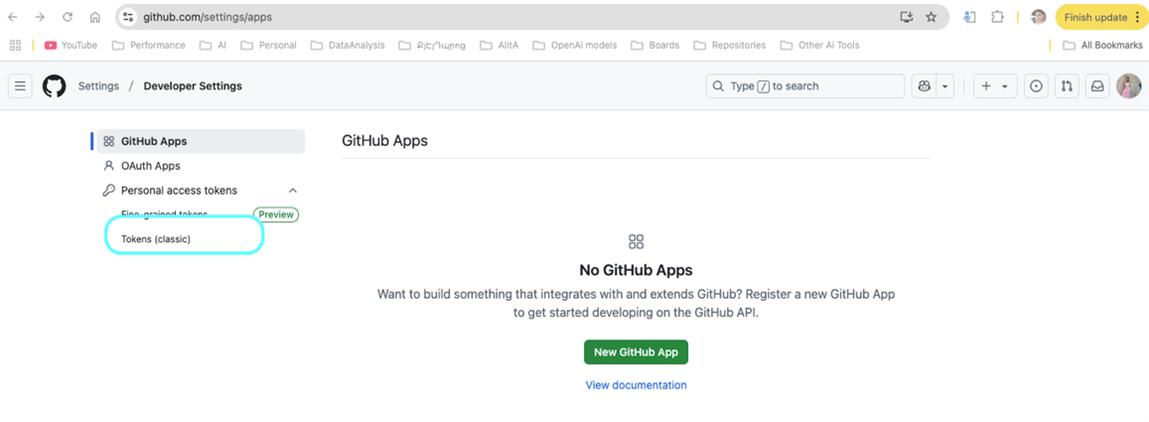
Task: Click the Finish update button
Action: (x=1096, y=17)
